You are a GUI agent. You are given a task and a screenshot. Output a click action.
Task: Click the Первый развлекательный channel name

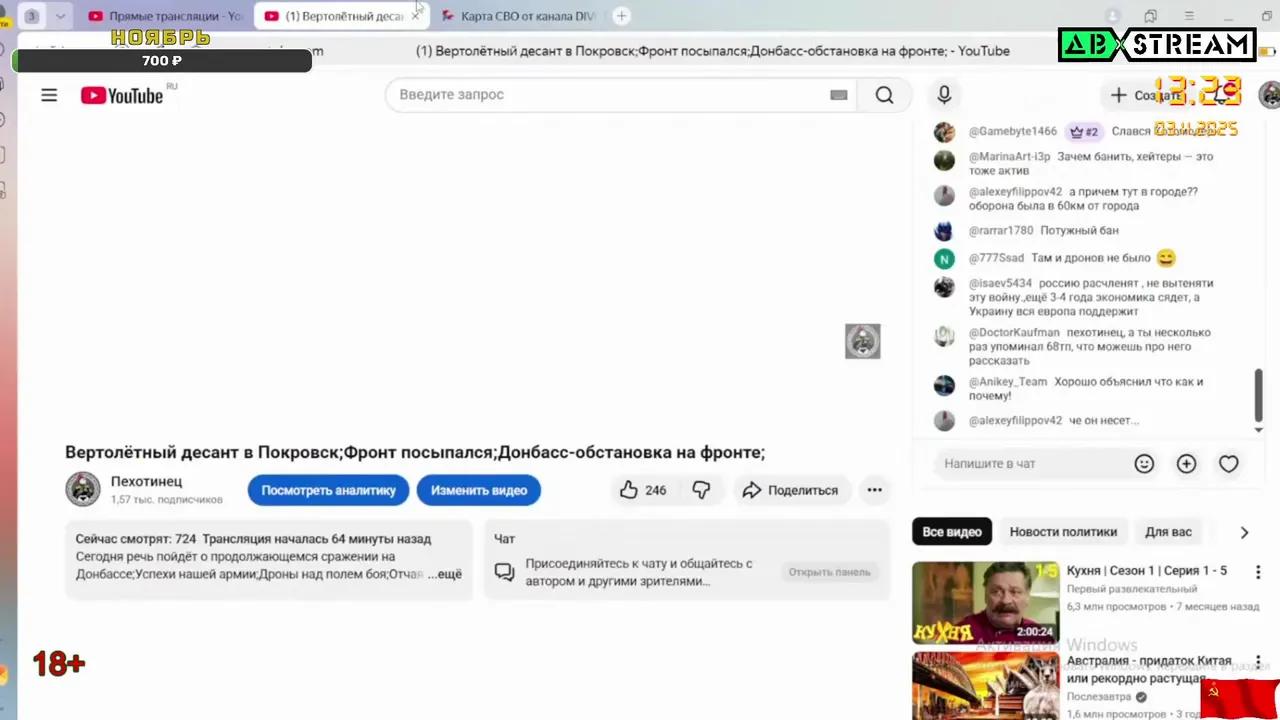(1132, 589)
